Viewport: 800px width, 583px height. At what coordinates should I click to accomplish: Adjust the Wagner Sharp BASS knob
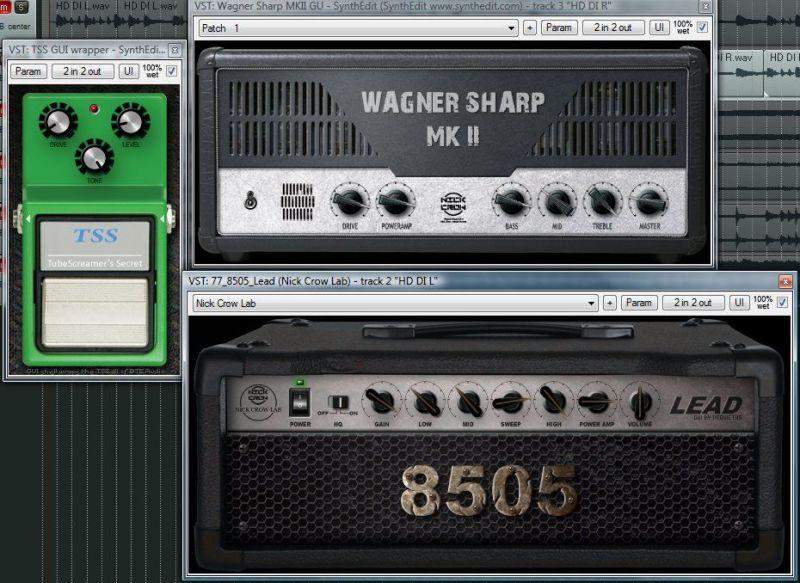coord(511,201)
